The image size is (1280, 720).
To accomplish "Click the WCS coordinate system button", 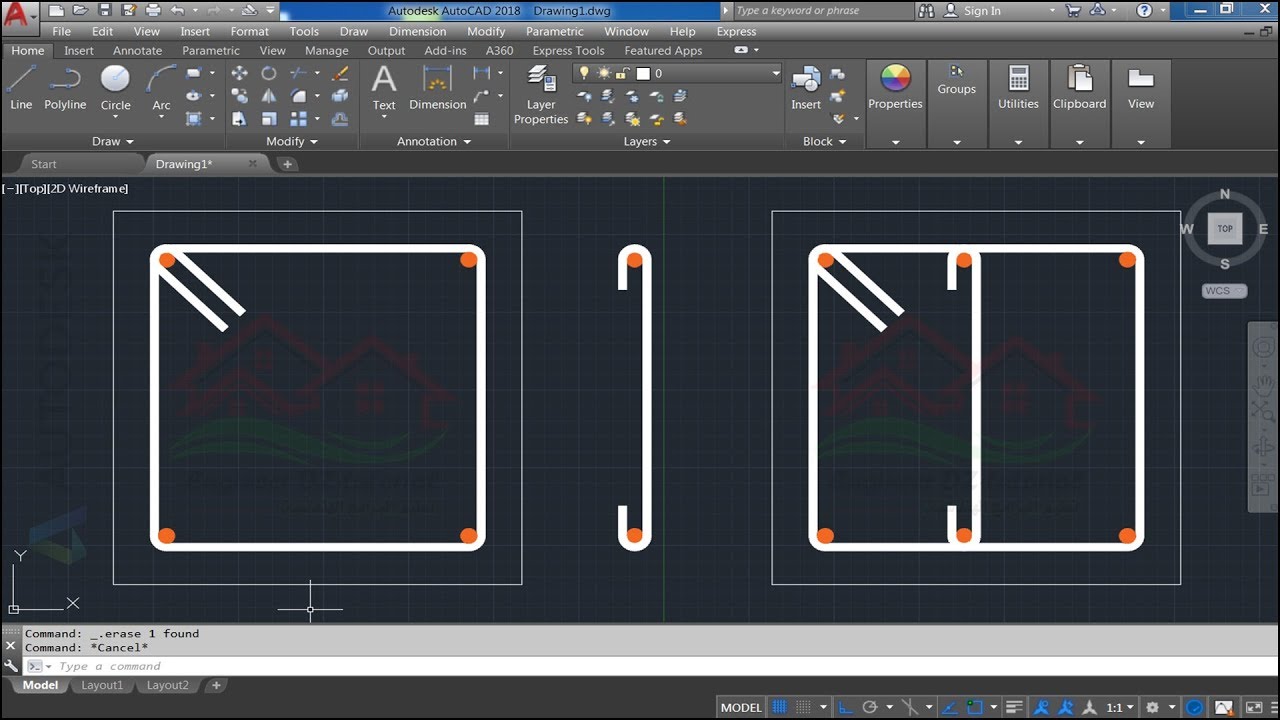I will pos(1224,291).
